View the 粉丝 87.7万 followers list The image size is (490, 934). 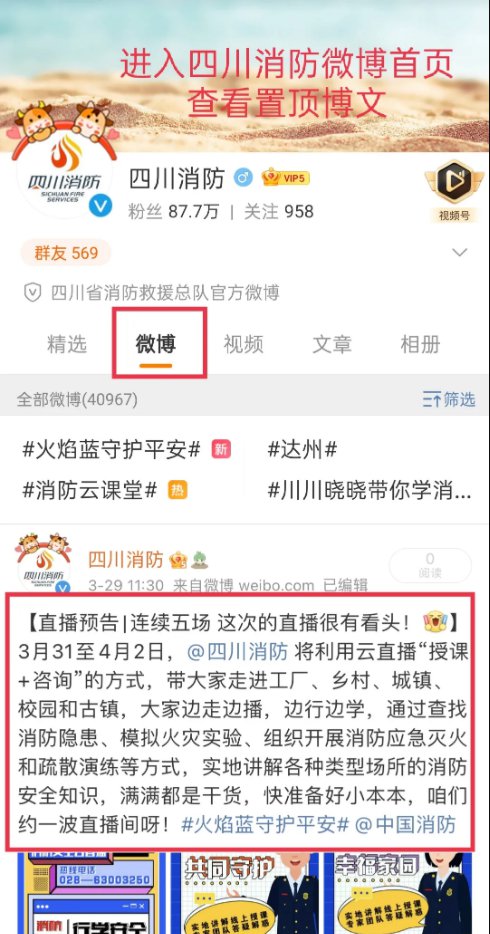(173, 211)
